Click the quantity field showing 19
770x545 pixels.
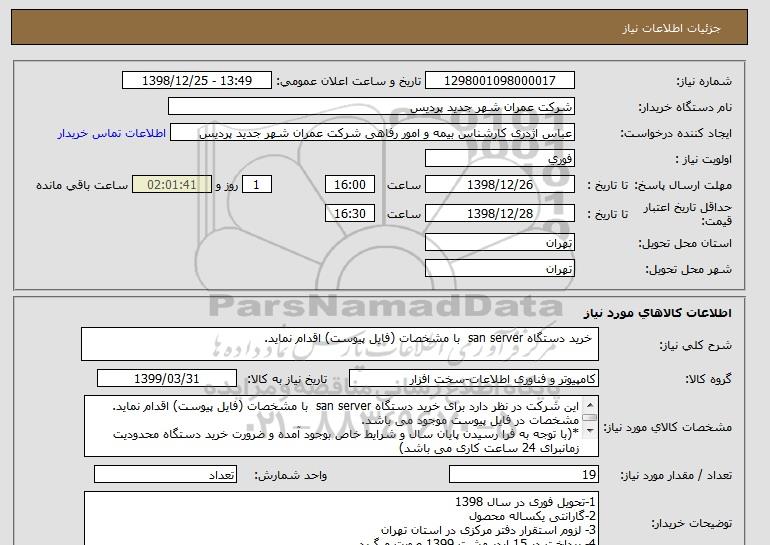[523, 475]
